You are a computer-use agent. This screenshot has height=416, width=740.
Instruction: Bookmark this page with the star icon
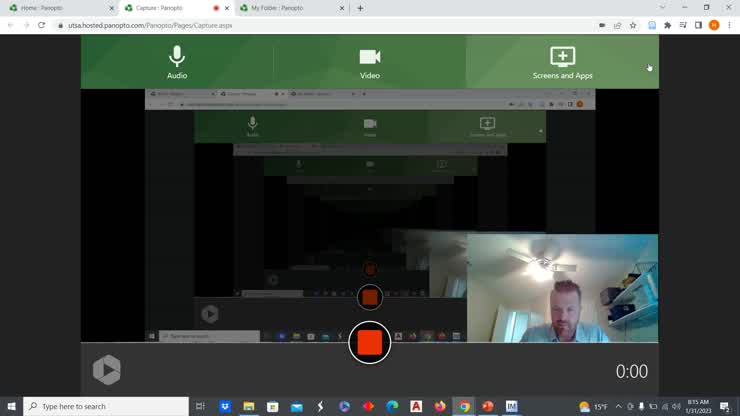click(x=633, y=25)
